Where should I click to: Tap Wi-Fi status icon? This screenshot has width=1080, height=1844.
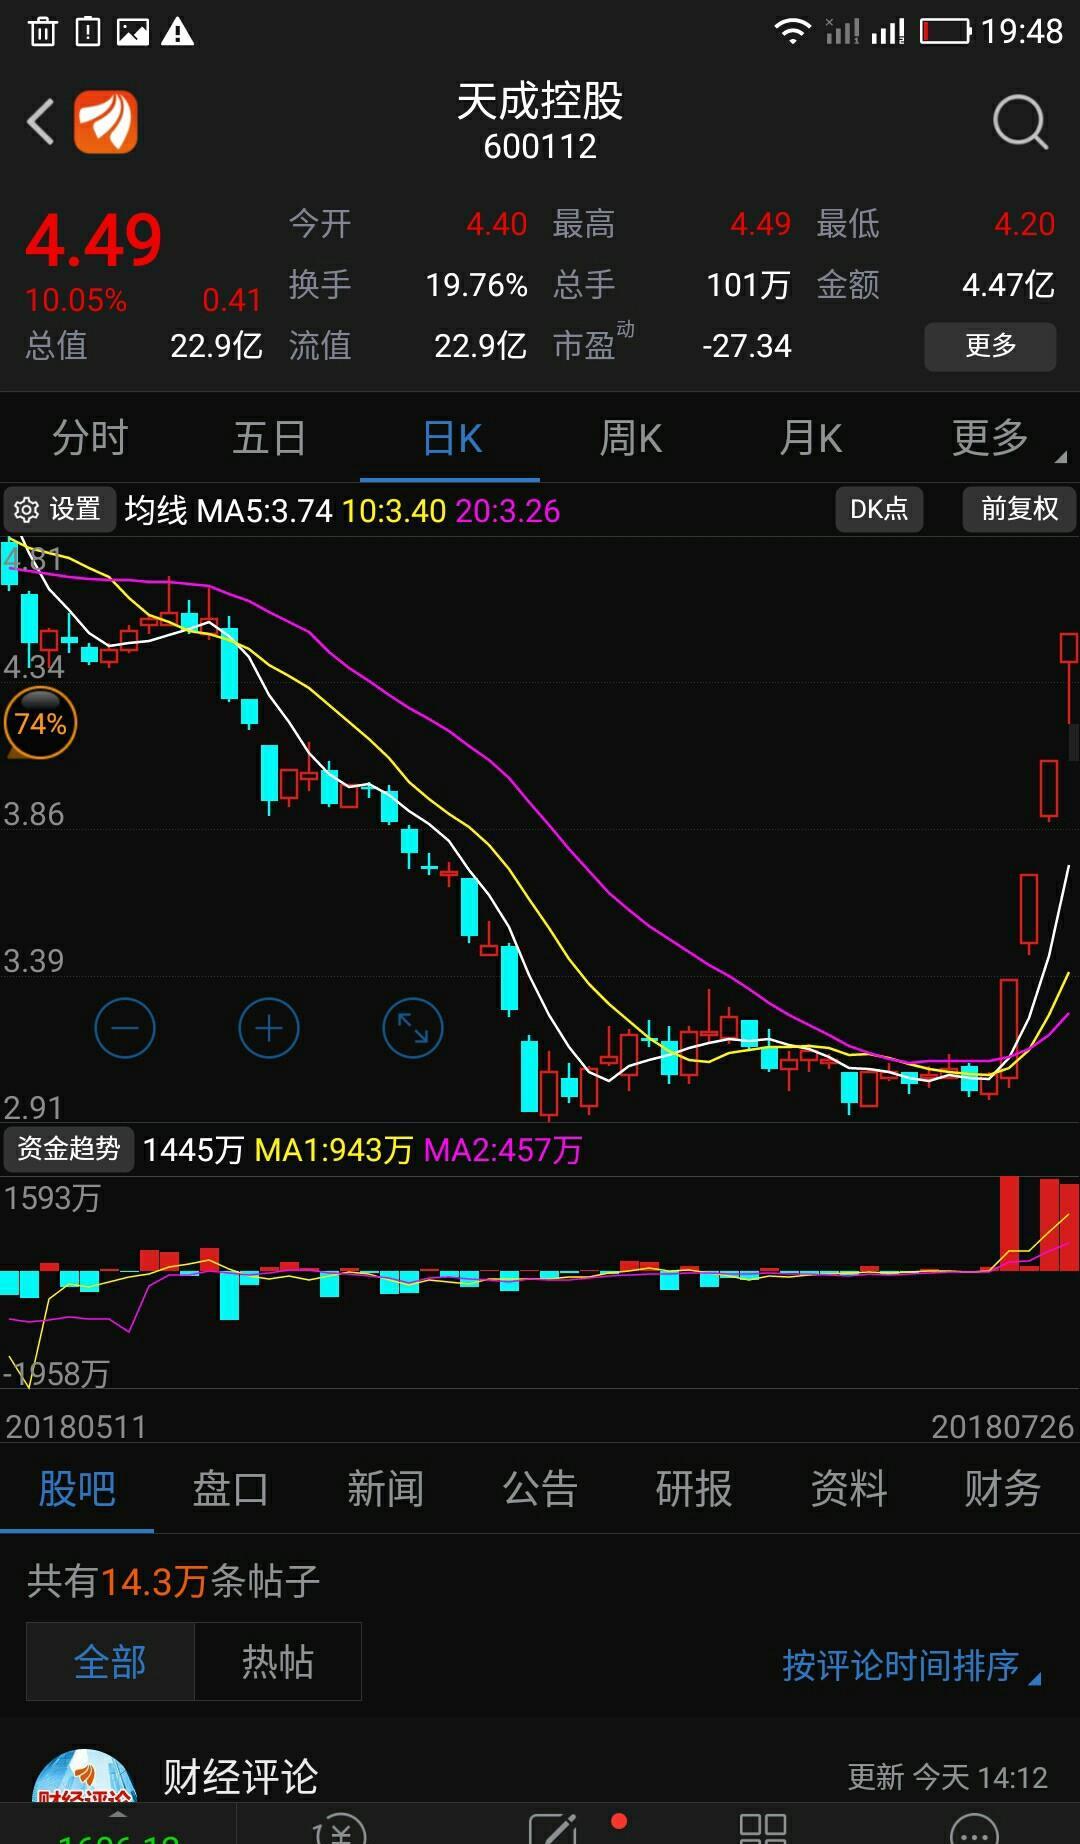(x=792, y=31)
